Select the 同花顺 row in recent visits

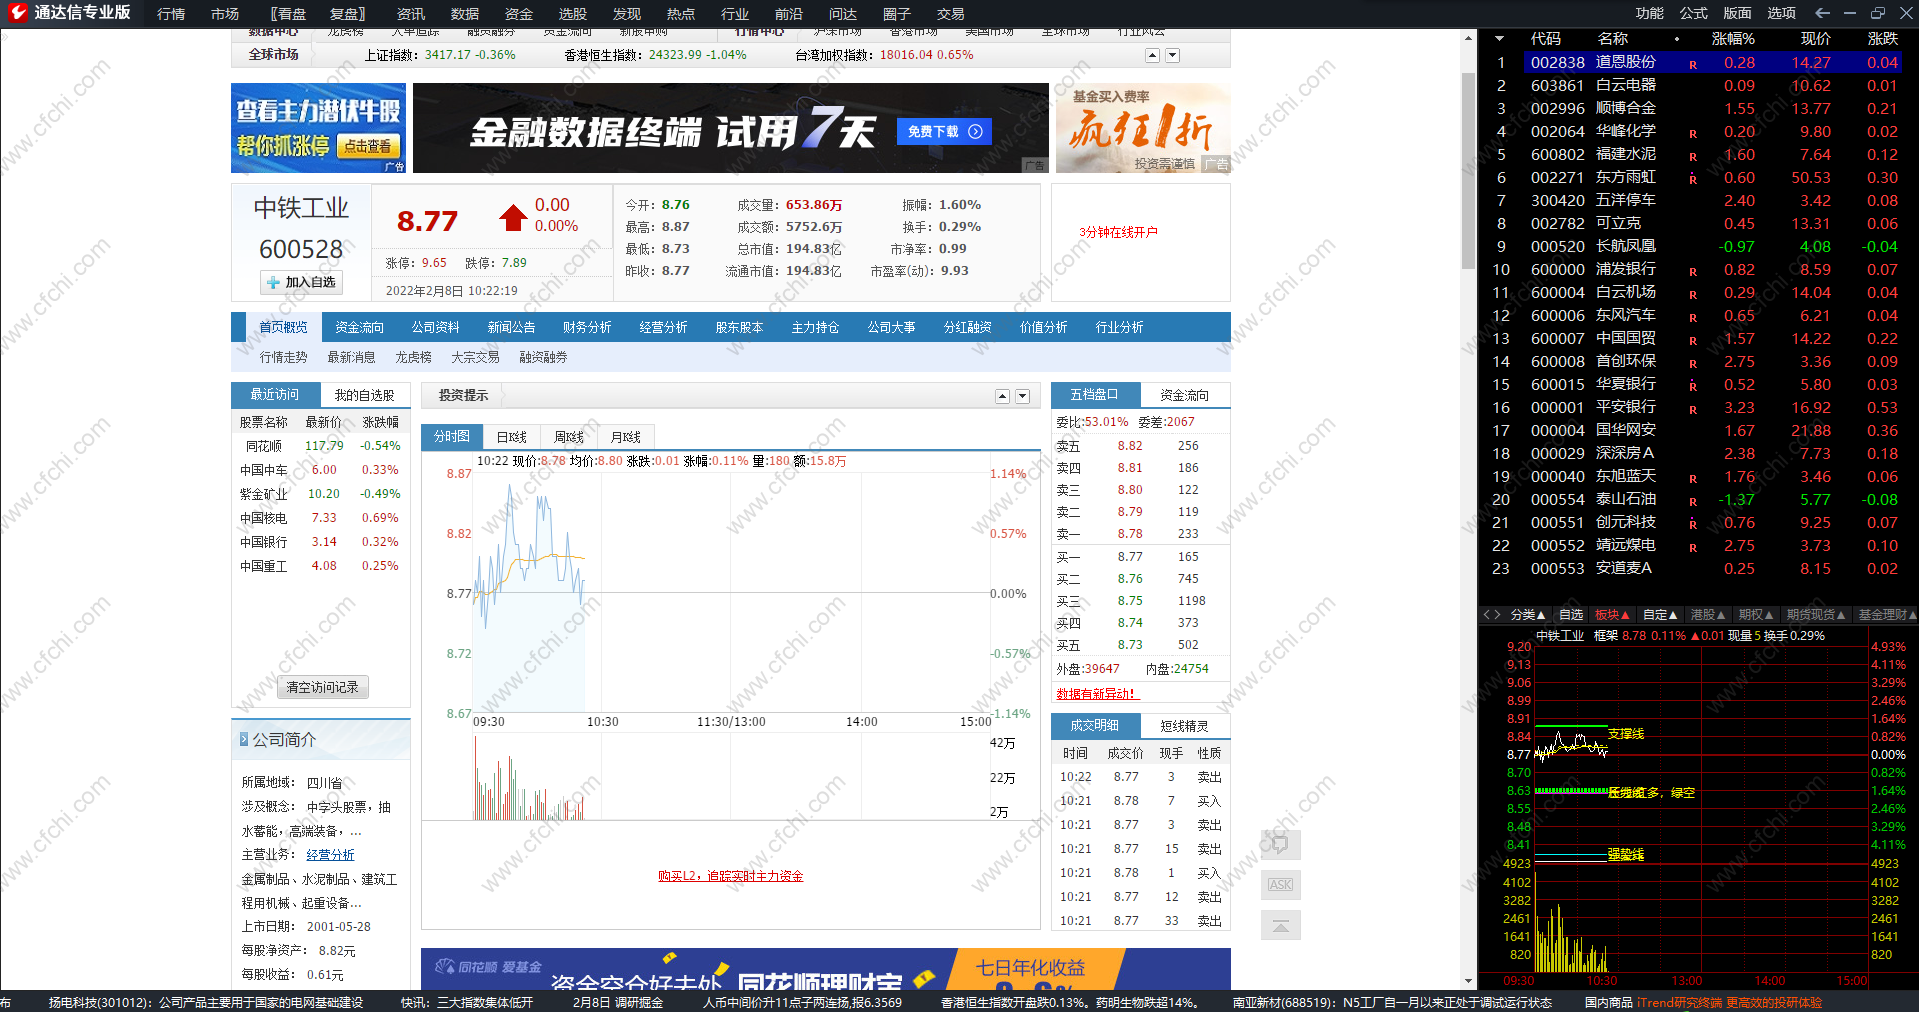(321, 446)
